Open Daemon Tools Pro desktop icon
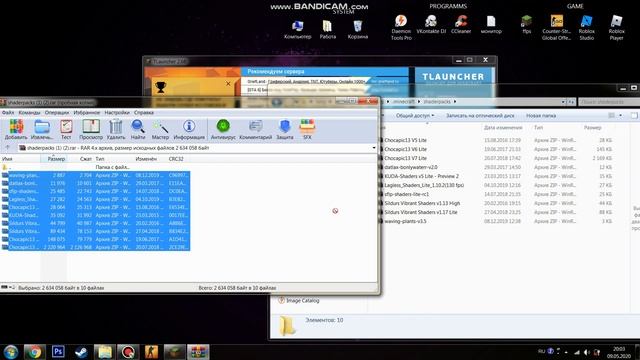The width and height of the screenshot is (640, 360). (x=401, y=27)
